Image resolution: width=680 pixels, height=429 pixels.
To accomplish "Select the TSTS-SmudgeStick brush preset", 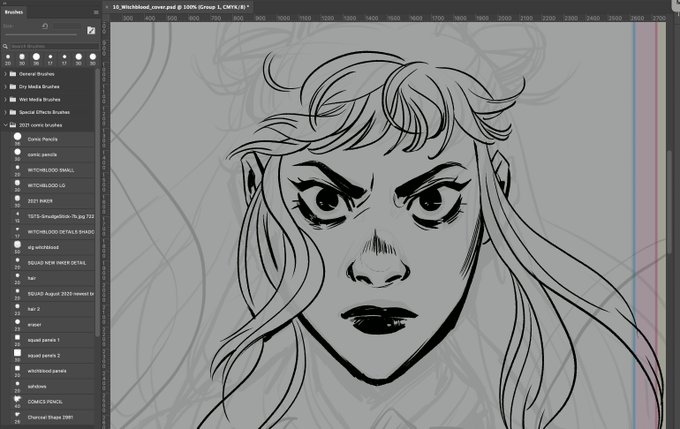I will coord(51,216).
